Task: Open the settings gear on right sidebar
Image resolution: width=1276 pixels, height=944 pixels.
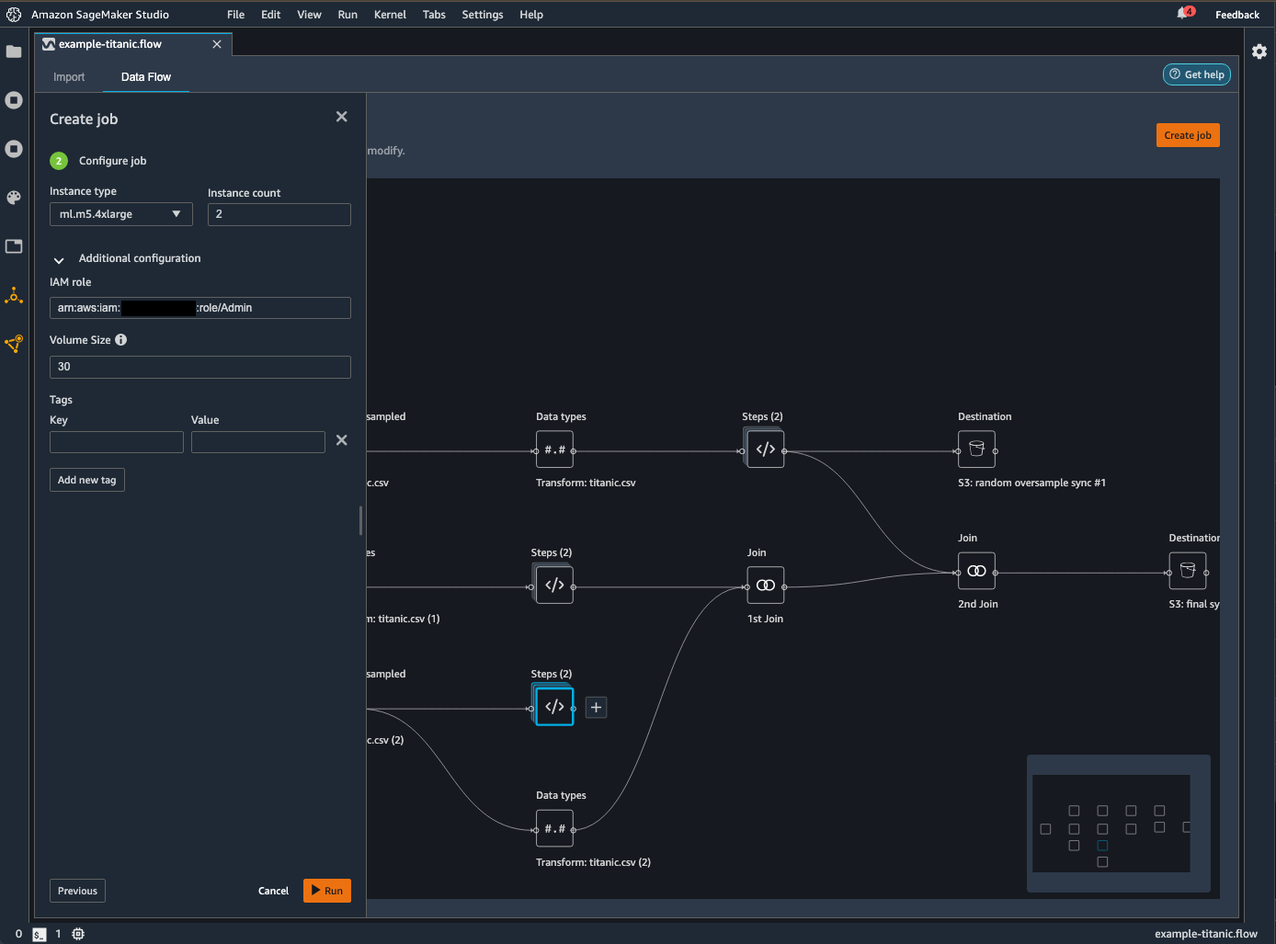Action: pyautogui.click(x=1259, y=52)
